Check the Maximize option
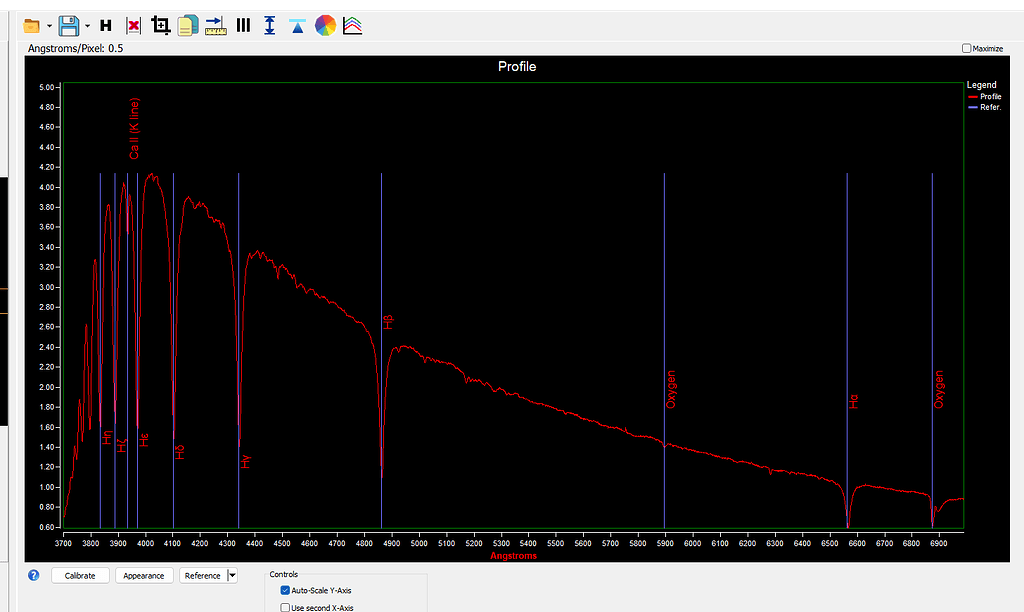 965,48
